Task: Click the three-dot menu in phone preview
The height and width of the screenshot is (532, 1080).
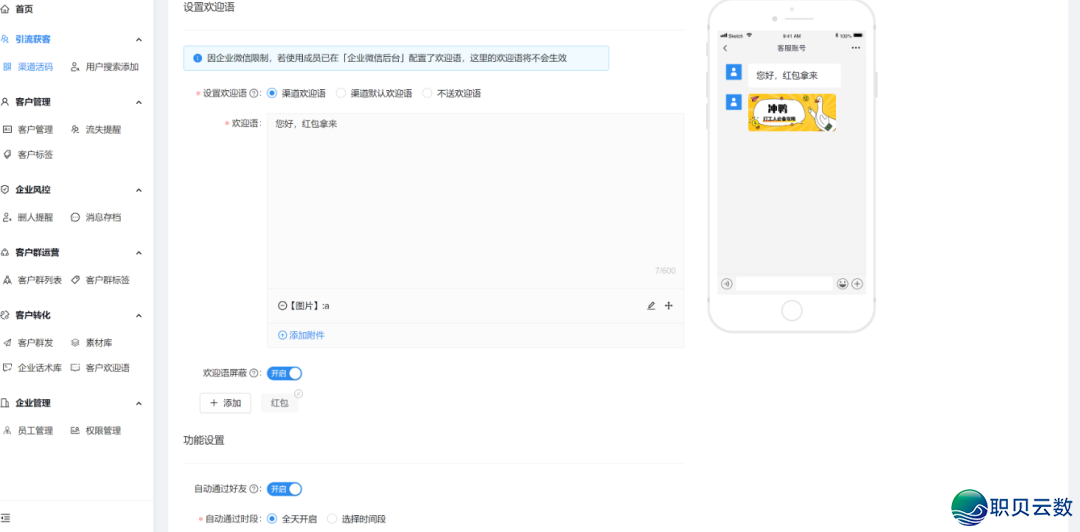Action: click(x=855, y=48)
